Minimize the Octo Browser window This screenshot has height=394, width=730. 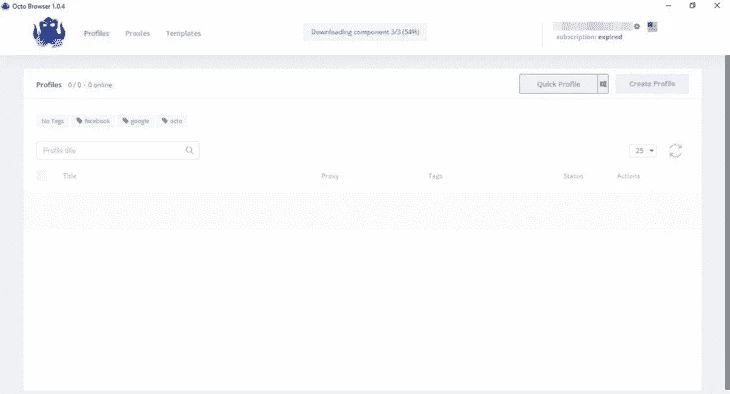click(669, 6)
